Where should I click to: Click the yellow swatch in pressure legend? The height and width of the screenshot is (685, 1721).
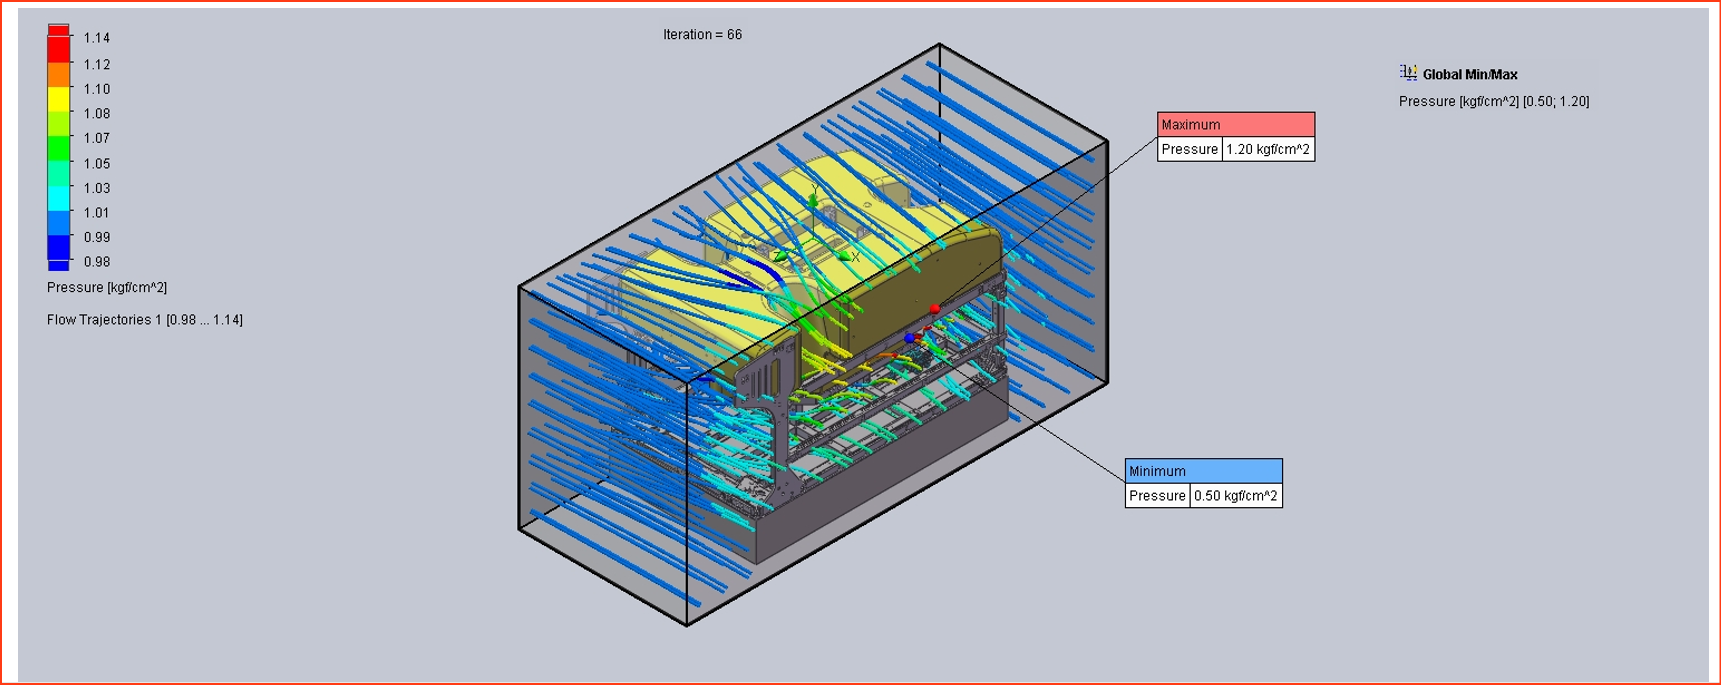[59, 98]
